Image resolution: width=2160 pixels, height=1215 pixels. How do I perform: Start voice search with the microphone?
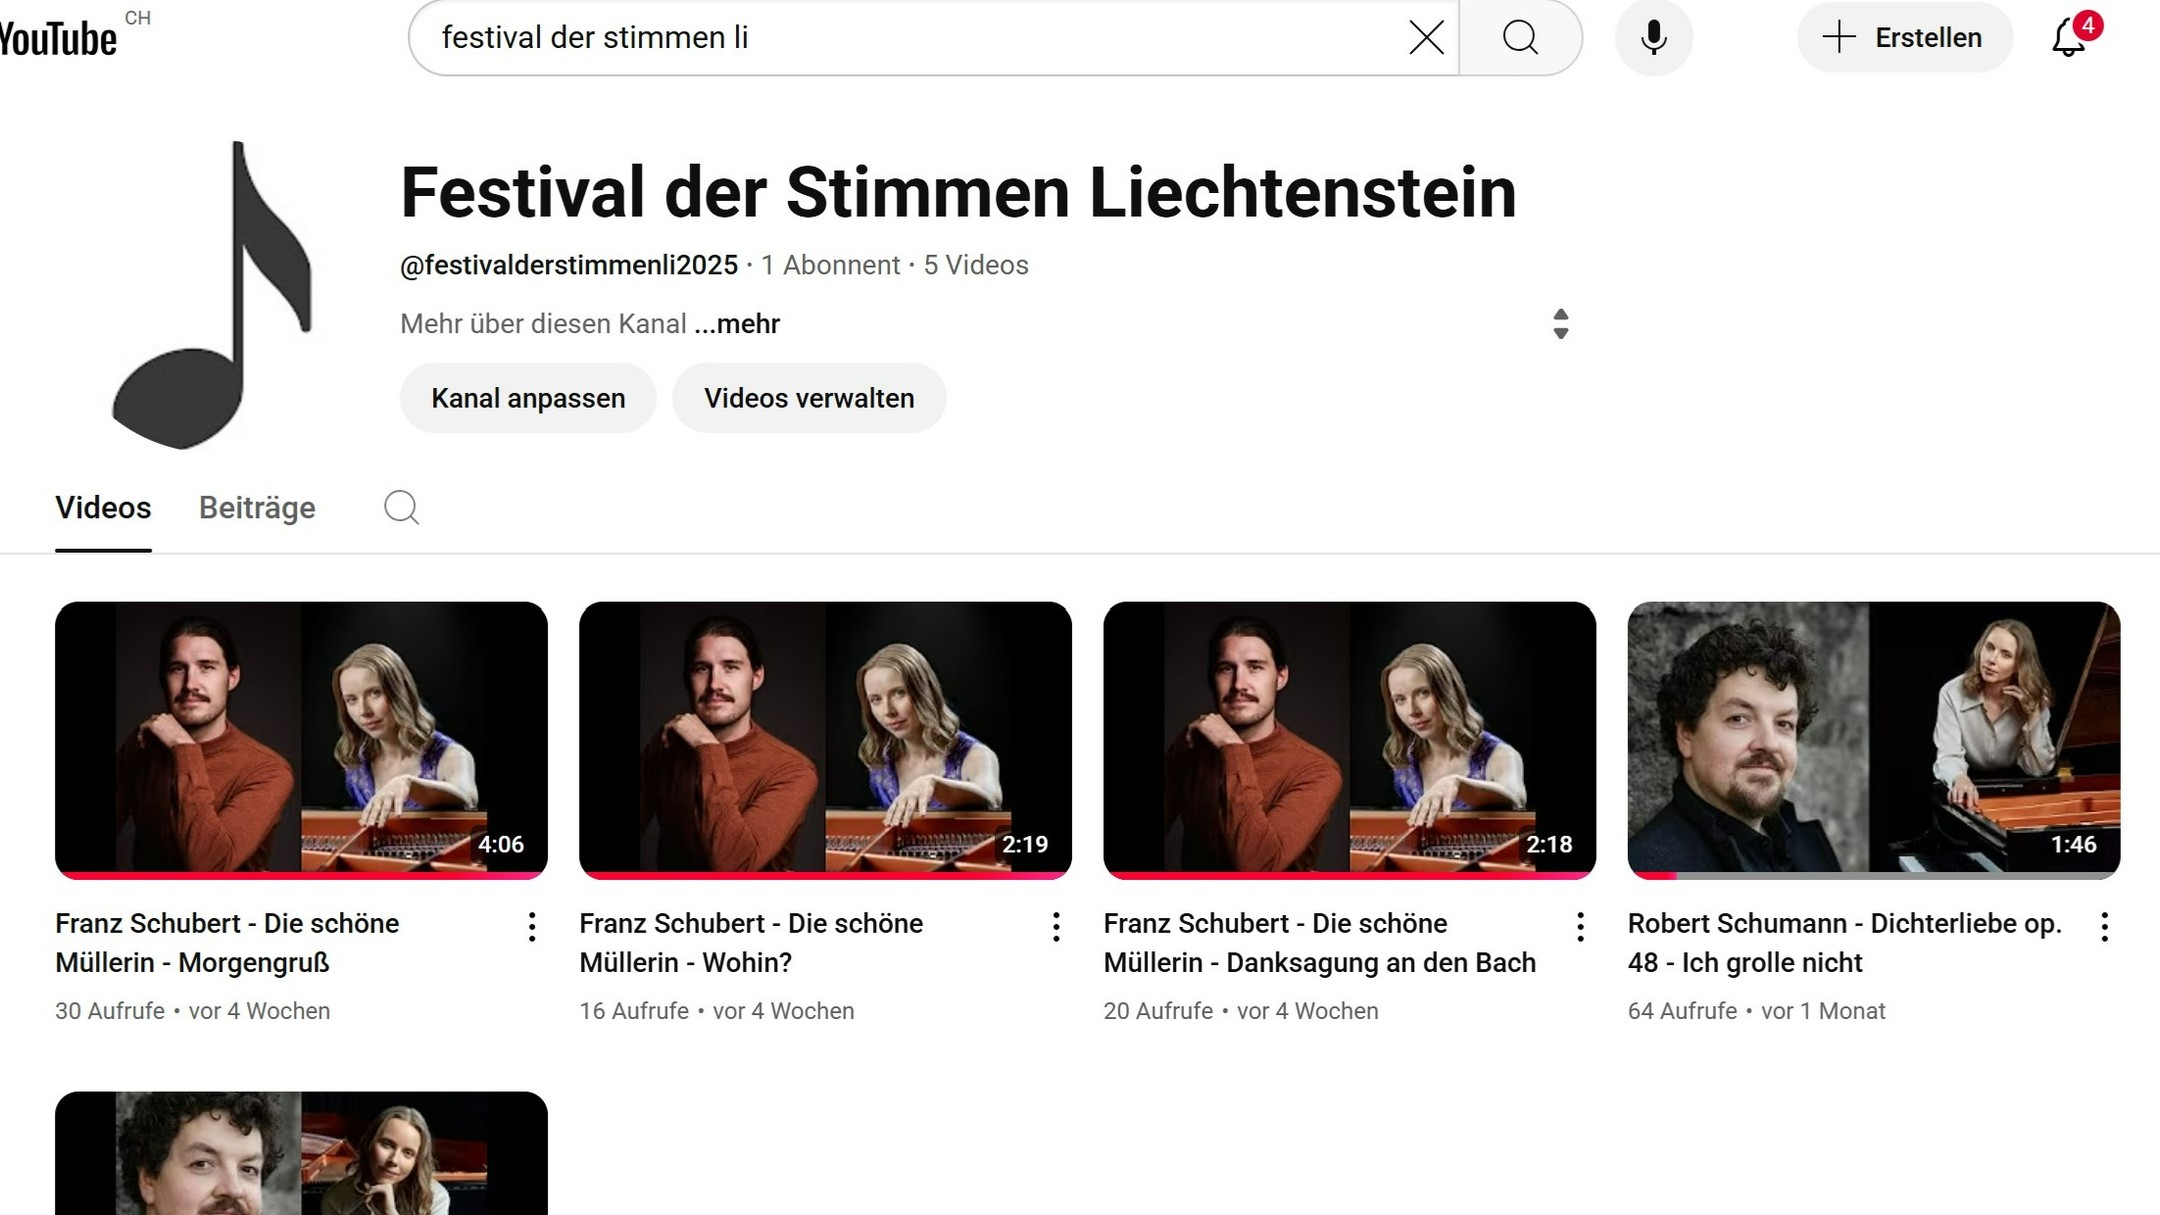(x=1653, y=38)
